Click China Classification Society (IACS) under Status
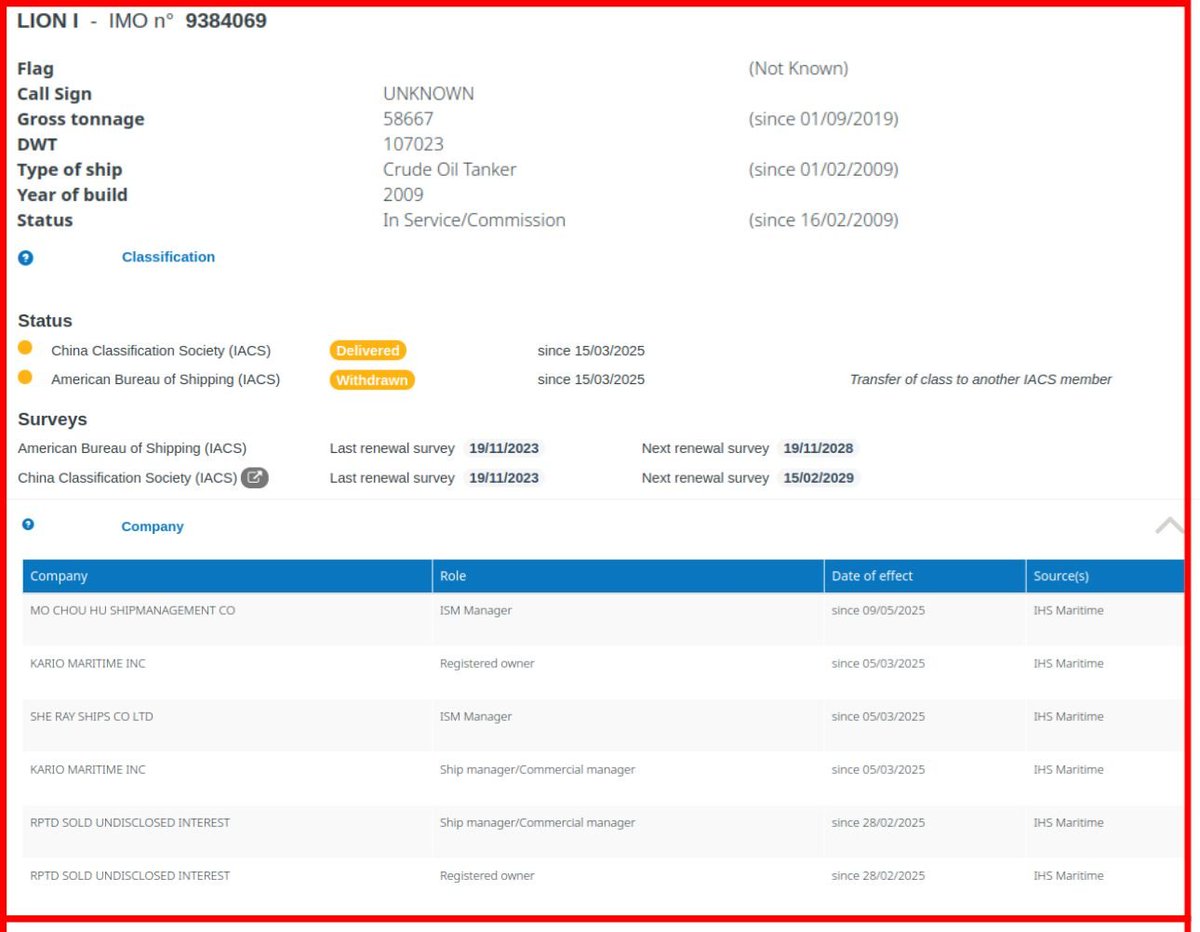 point(161,351)
